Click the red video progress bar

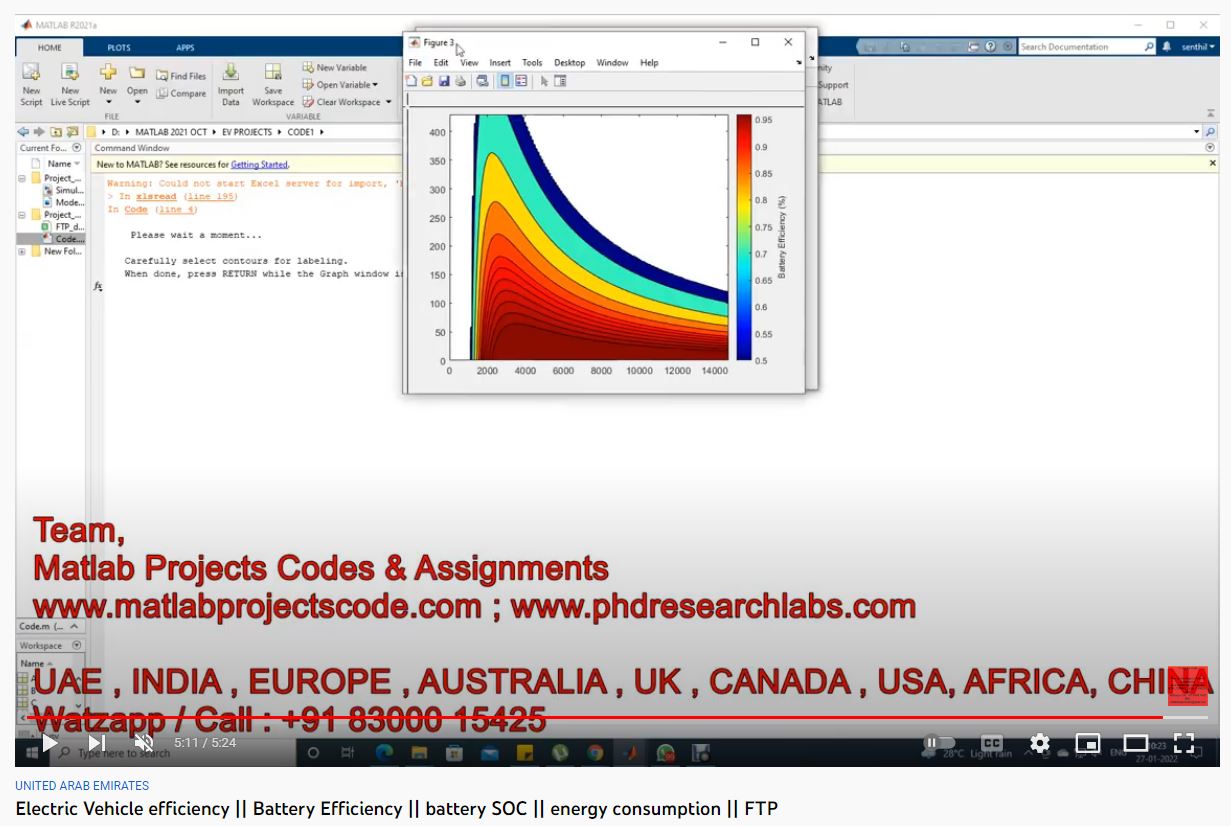[600, 717]
